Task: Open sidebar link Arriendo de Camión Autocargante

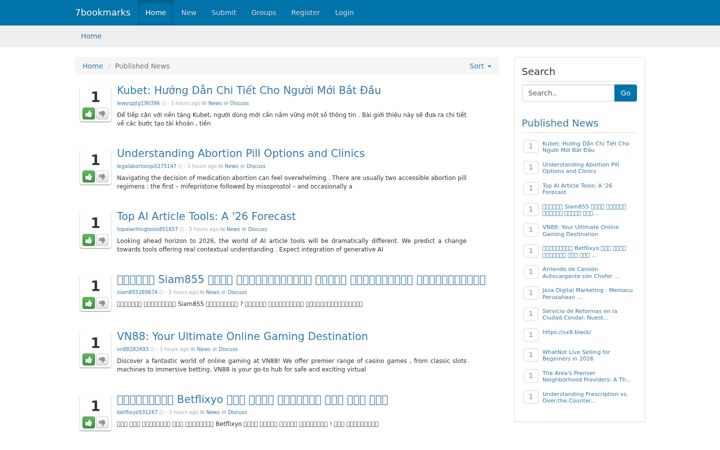Action: 581,273
